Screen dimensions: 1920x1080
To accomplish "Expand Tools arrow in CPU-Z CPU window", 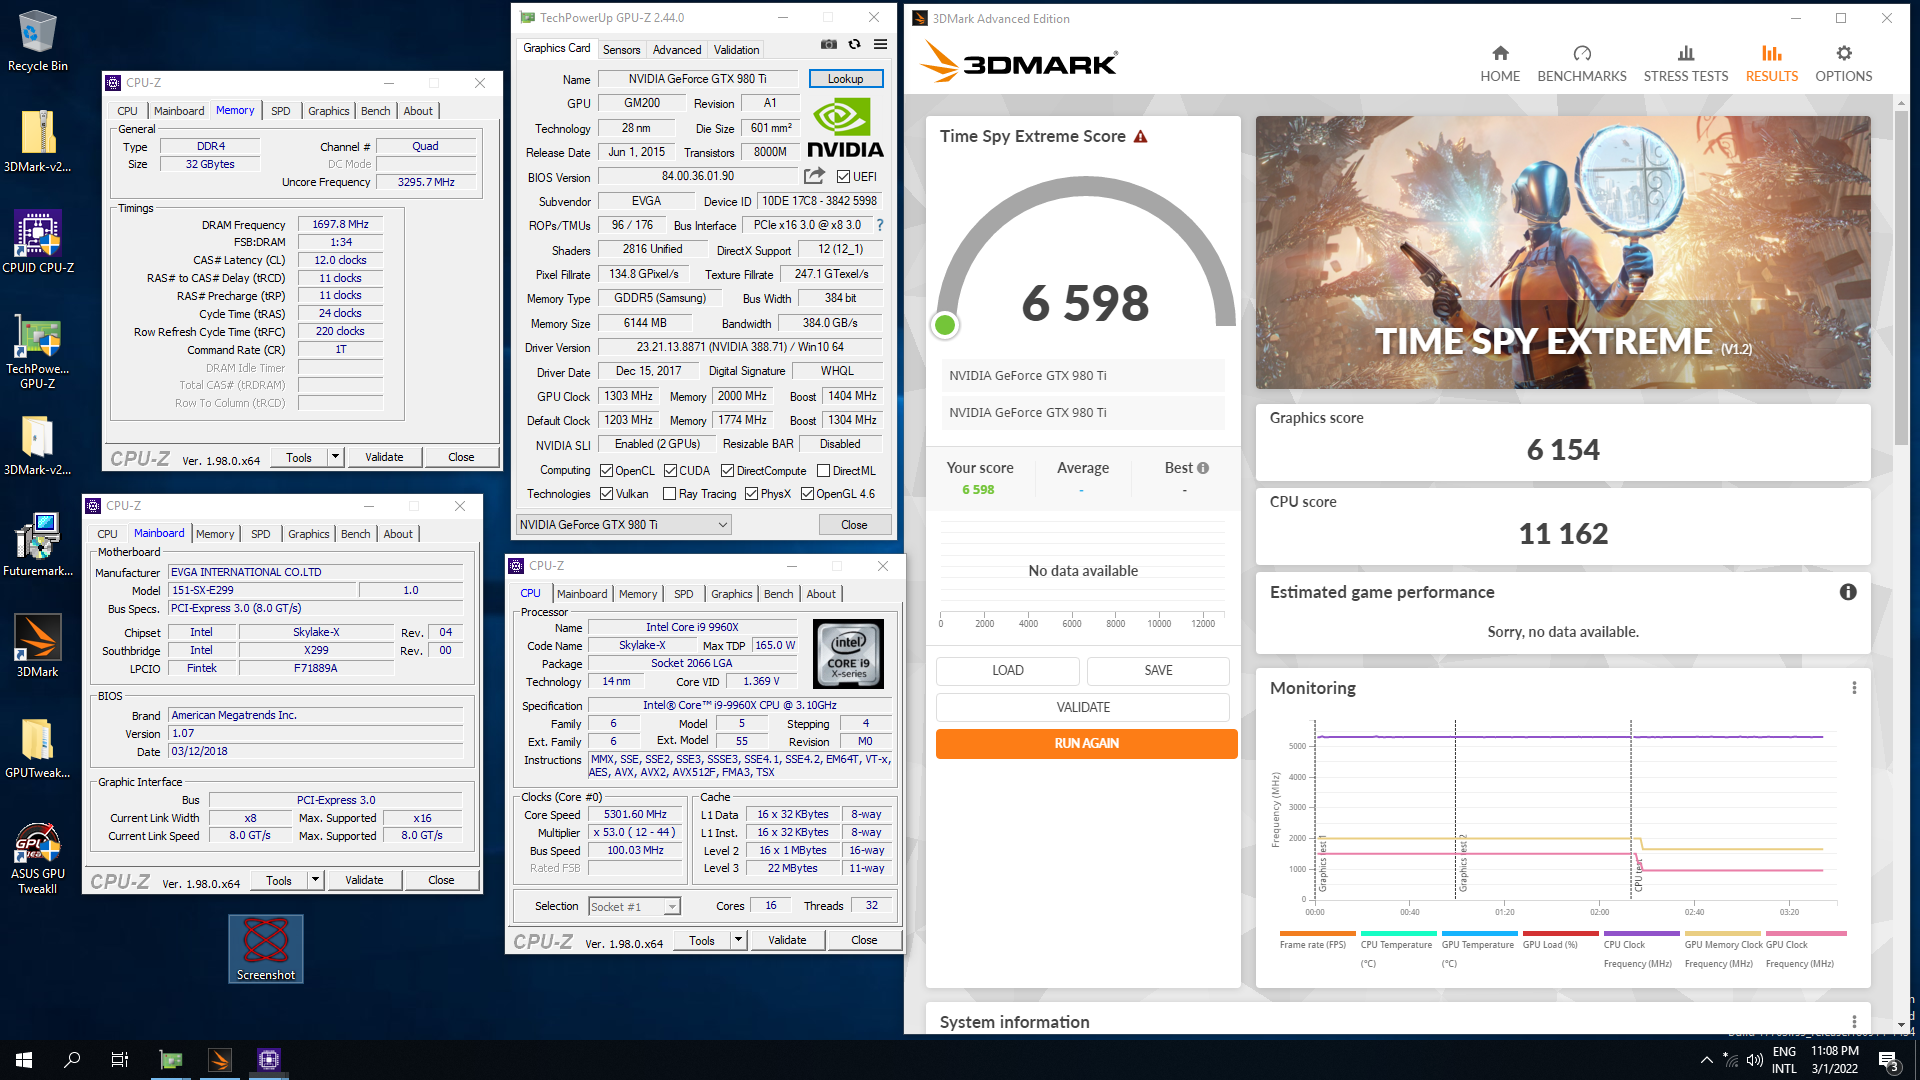I will (738, 940).
